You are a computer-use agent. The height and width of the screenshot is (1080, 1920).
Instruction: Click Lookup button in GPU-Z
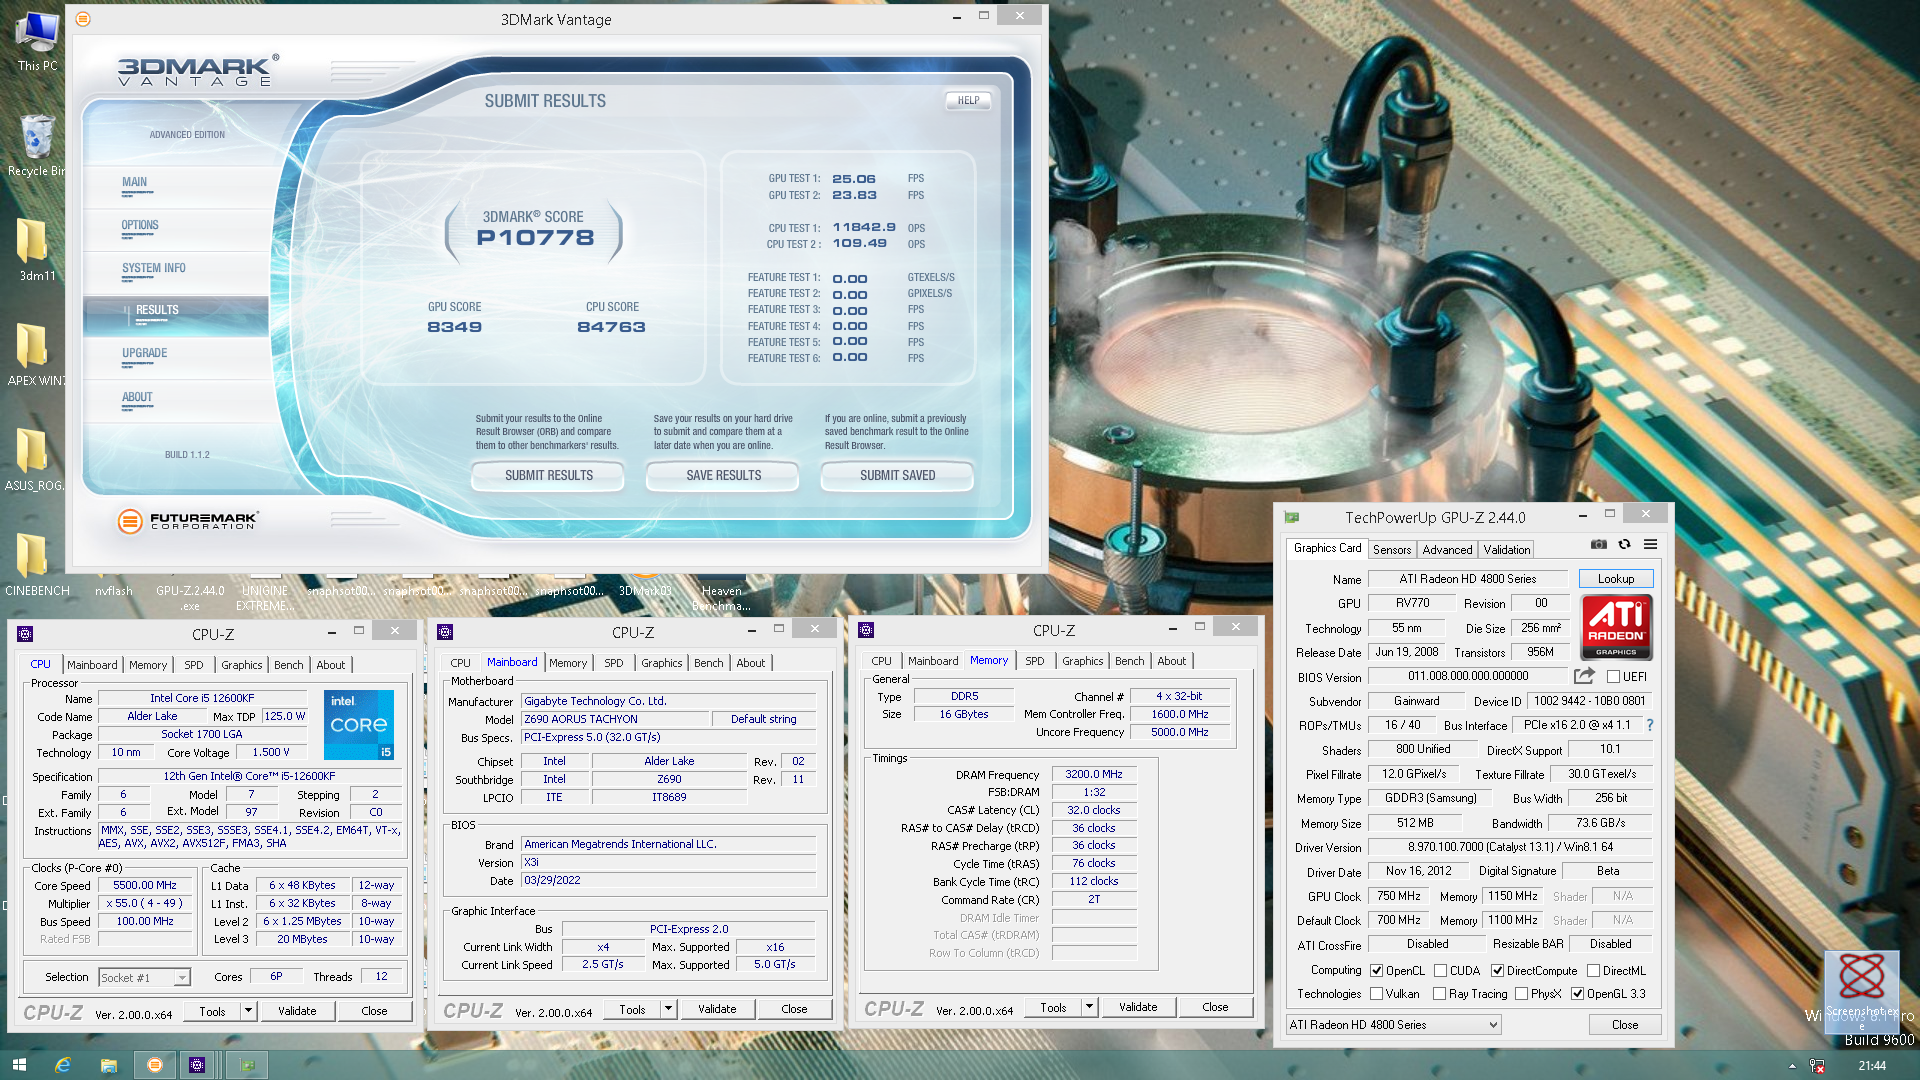pyautogui.click(x=1615, y=579)
